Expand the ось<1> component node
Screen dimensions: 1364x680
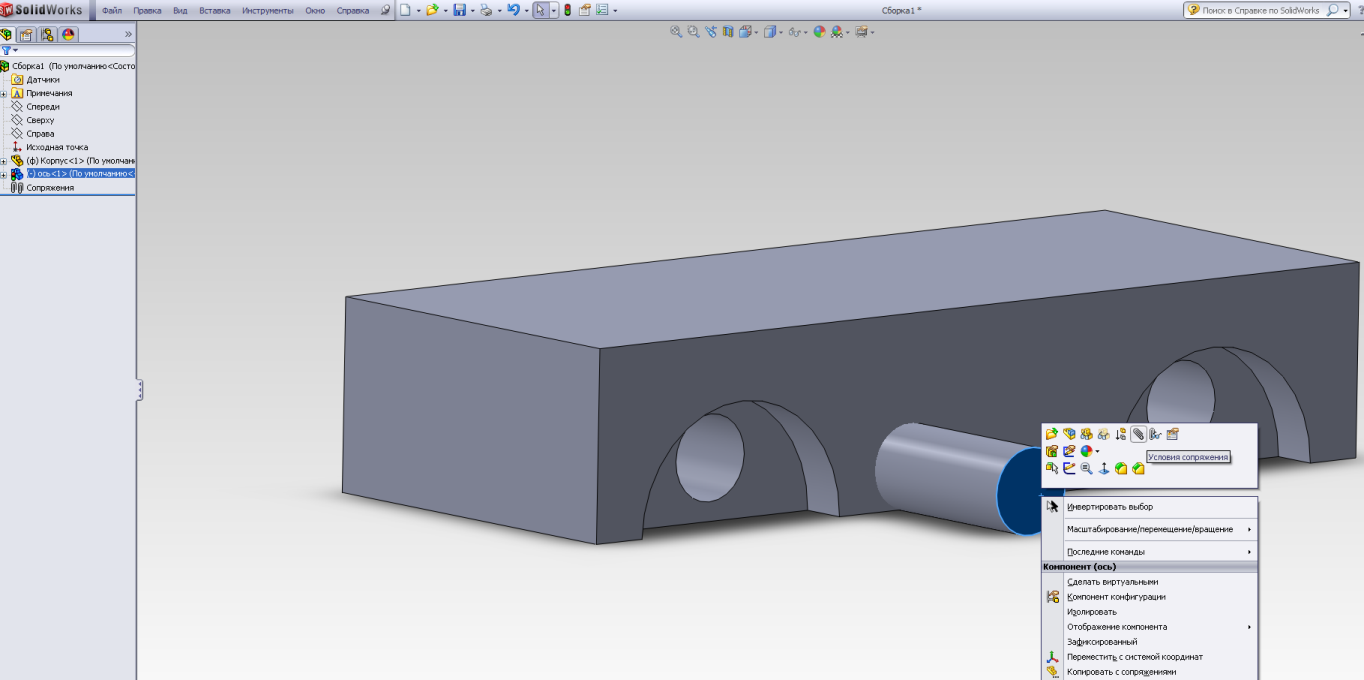point(4,174)
